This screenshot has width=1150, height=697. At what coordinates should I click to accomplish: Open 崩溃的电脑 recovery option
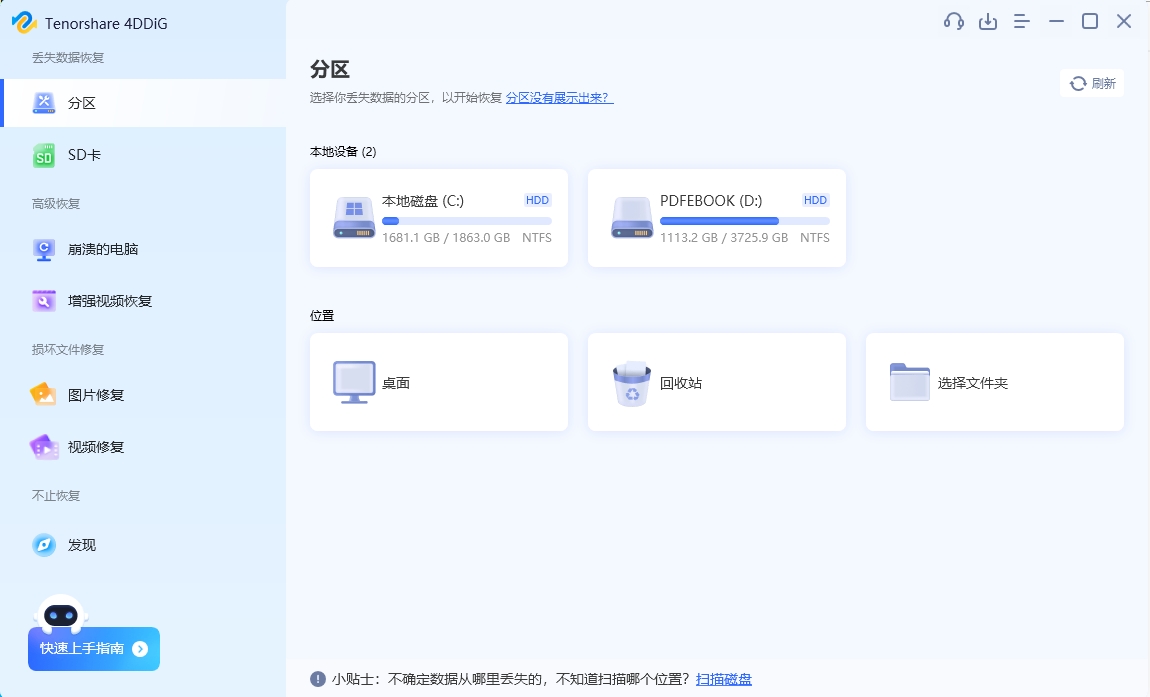(x=143, y=249)
